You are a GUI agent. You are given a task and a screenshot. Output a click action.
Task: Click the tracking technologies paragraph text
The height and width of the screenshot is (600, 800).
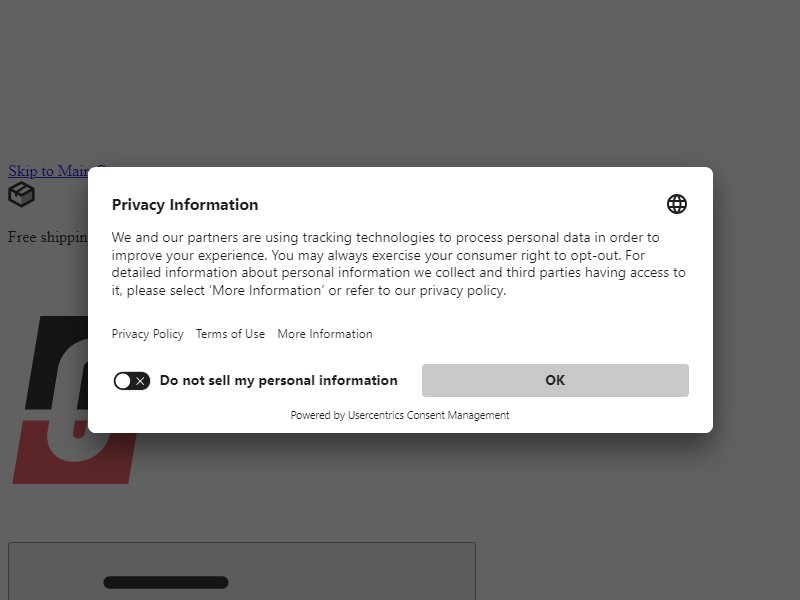click(x=398, y=264)
